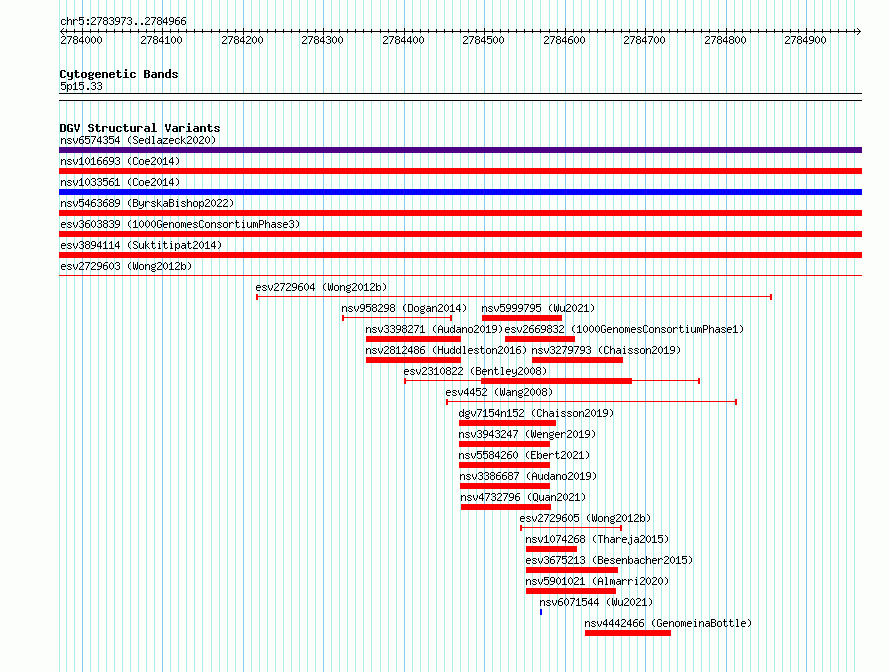Select the purple nsv6574354 variant bar
The height and width of the screenshot is (672, 890).
point(460,150)
